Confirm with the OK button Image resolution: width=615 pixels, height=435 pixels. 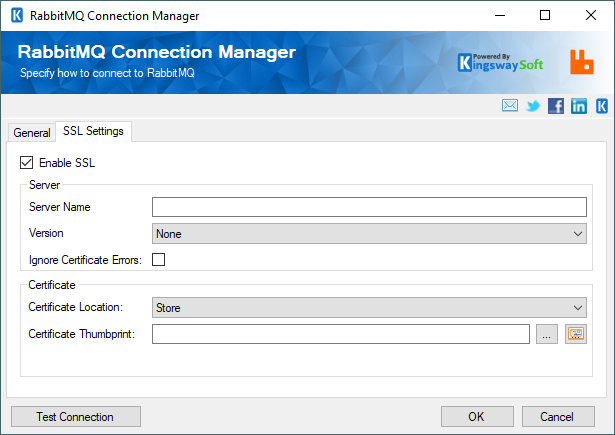pos(477,417)
